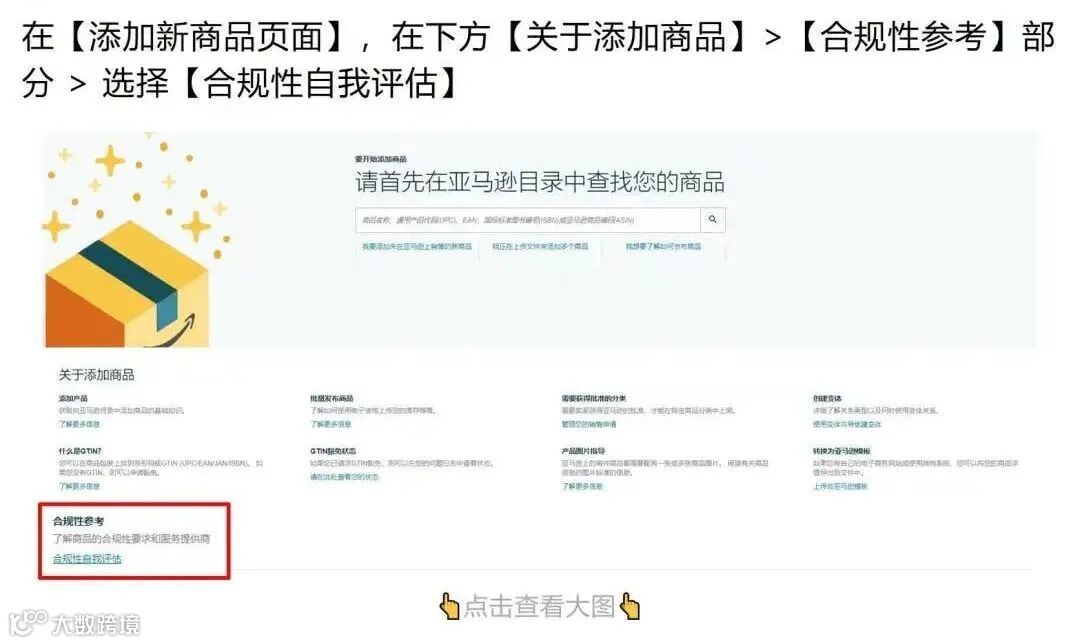Focus the product catalog search field
Screen dimensions: 1080x644
pyautogui.click(x=528, y=220)
